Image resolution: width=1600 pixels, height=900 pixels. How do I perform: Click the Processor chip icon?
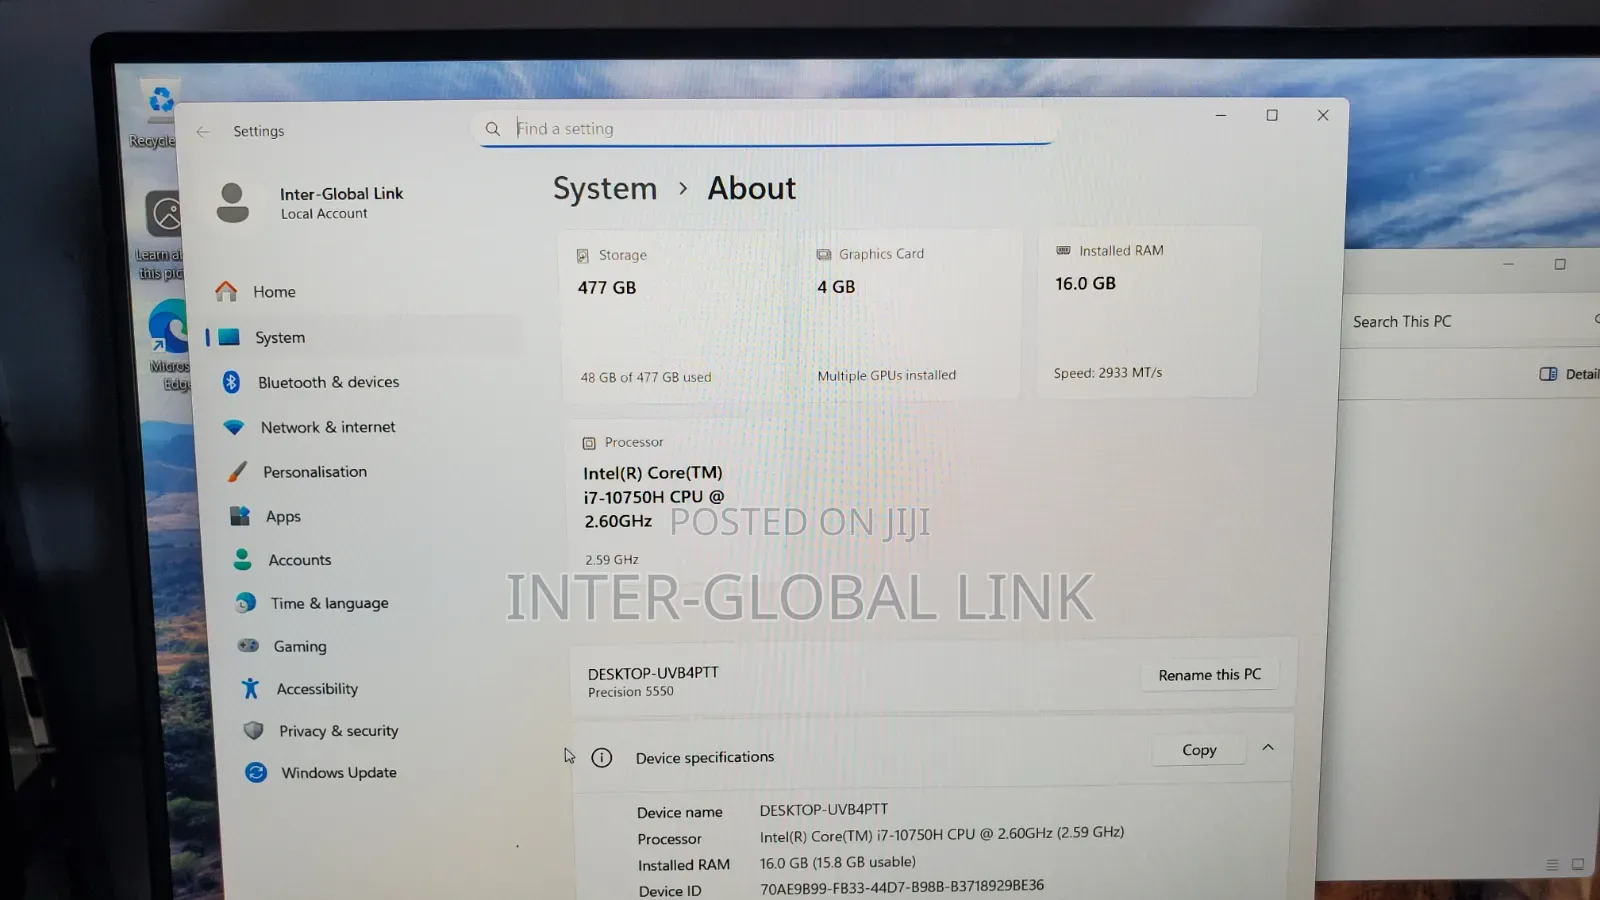pos(589,443)
